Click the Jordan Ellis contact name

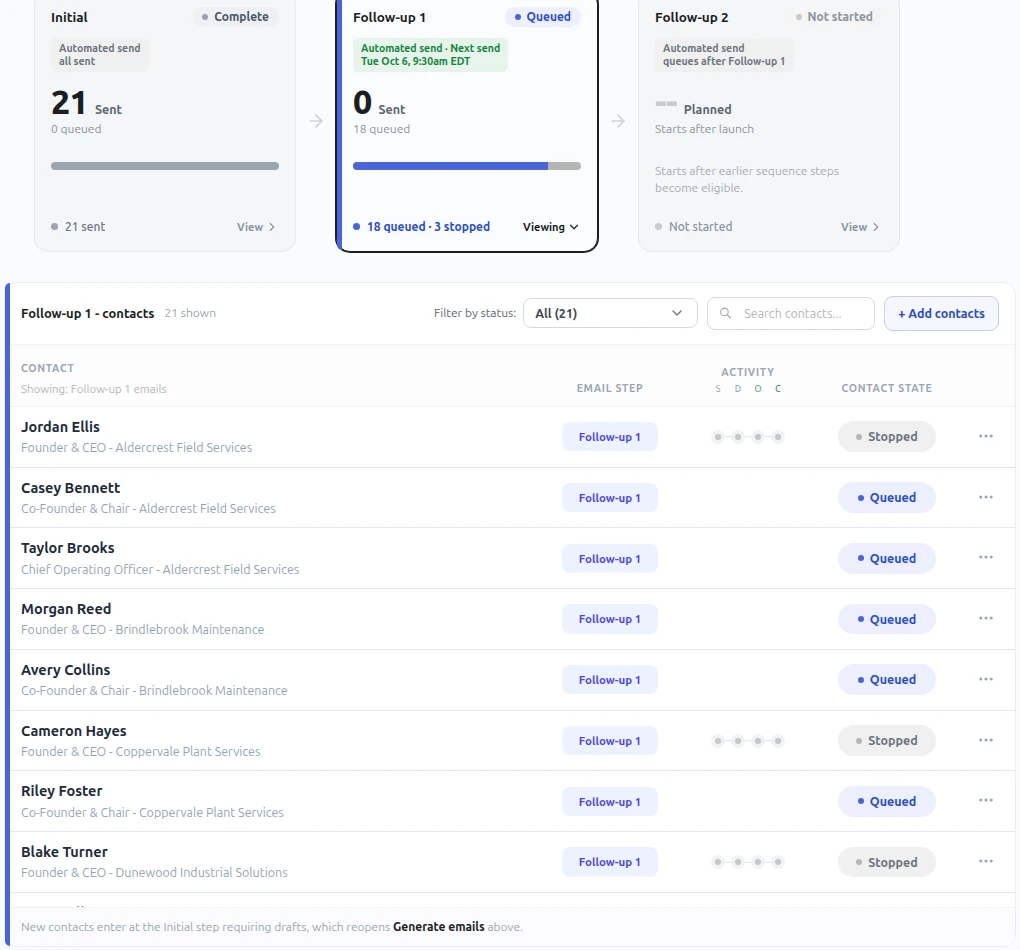point(60,427)
